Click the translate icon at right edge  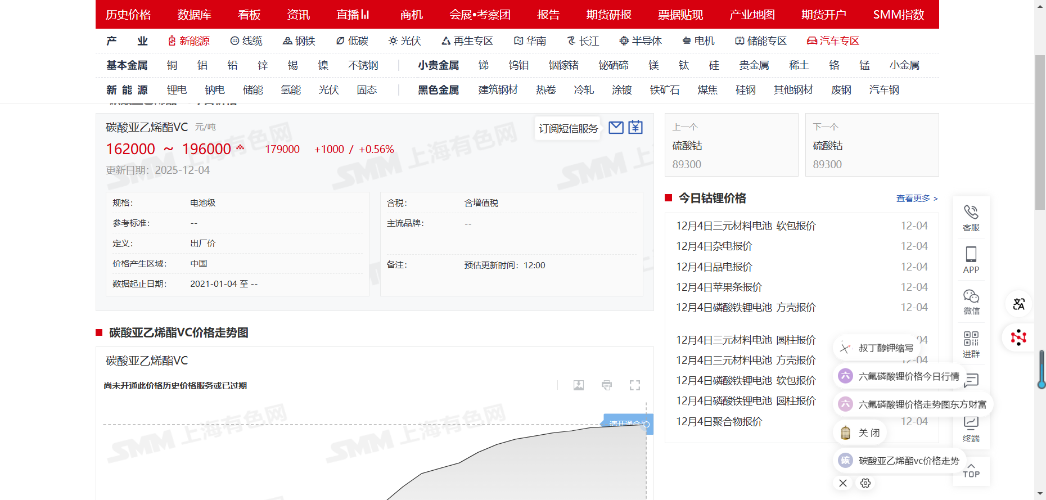coord(1019,305)
